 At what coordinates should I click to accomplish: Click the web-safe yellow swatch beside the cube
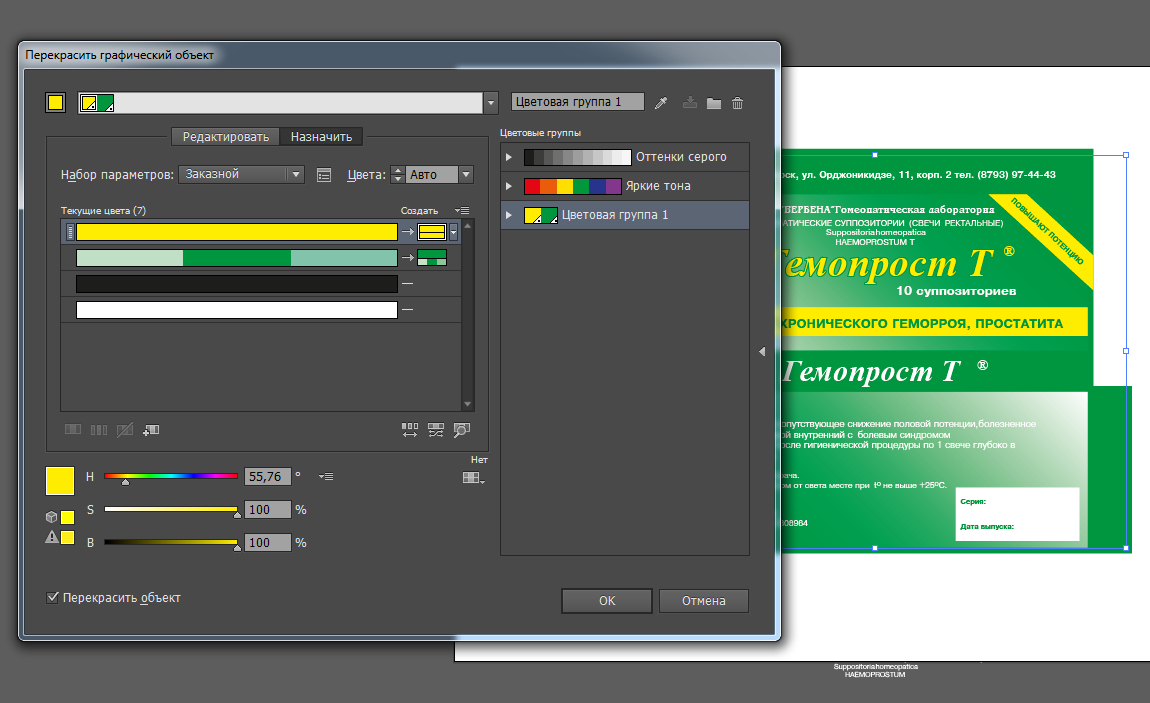pos(67,517)
